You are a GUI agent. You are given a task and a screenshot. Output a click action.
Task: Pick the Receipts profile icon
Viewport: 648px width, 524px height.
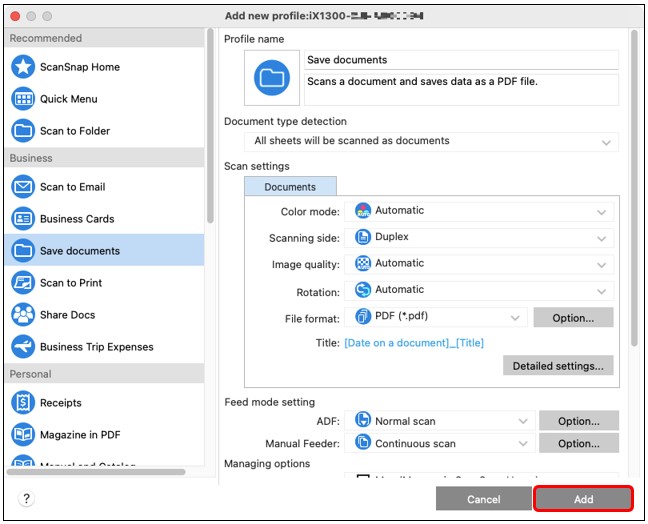23,403
